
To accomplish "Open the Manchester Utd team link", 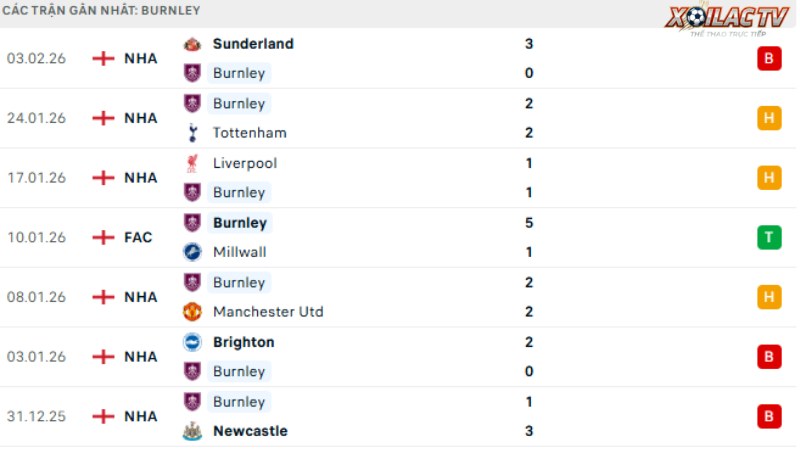I will 268,312.
